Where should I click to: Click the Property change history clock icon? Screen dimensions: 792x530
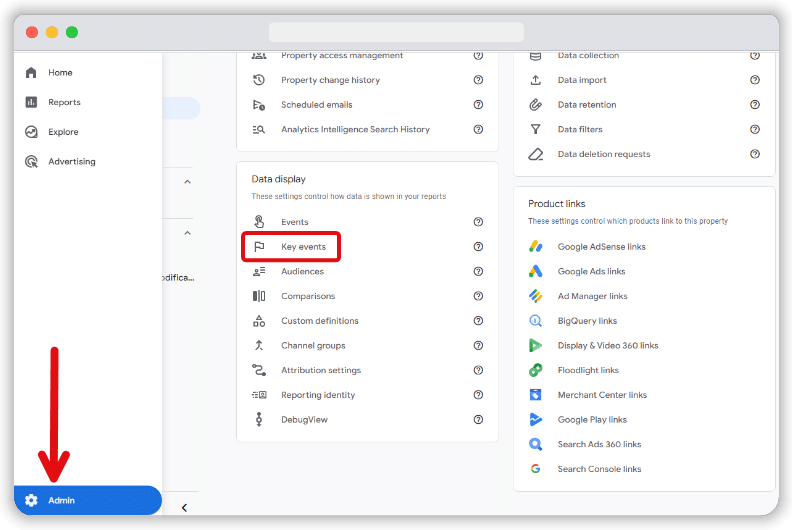point(259,80)
